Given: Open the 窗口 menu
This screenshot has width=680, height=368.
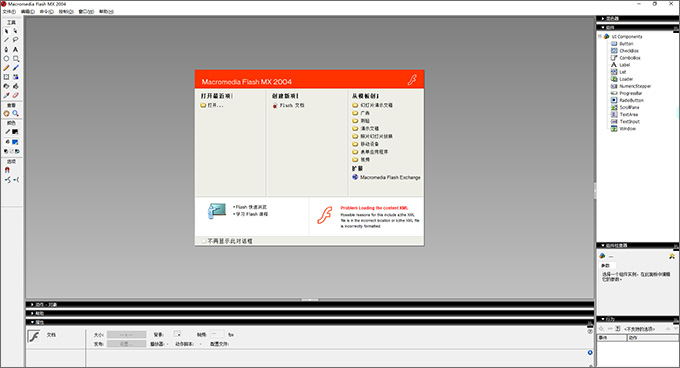Looking at the screenshot, I should coord(86,12).
